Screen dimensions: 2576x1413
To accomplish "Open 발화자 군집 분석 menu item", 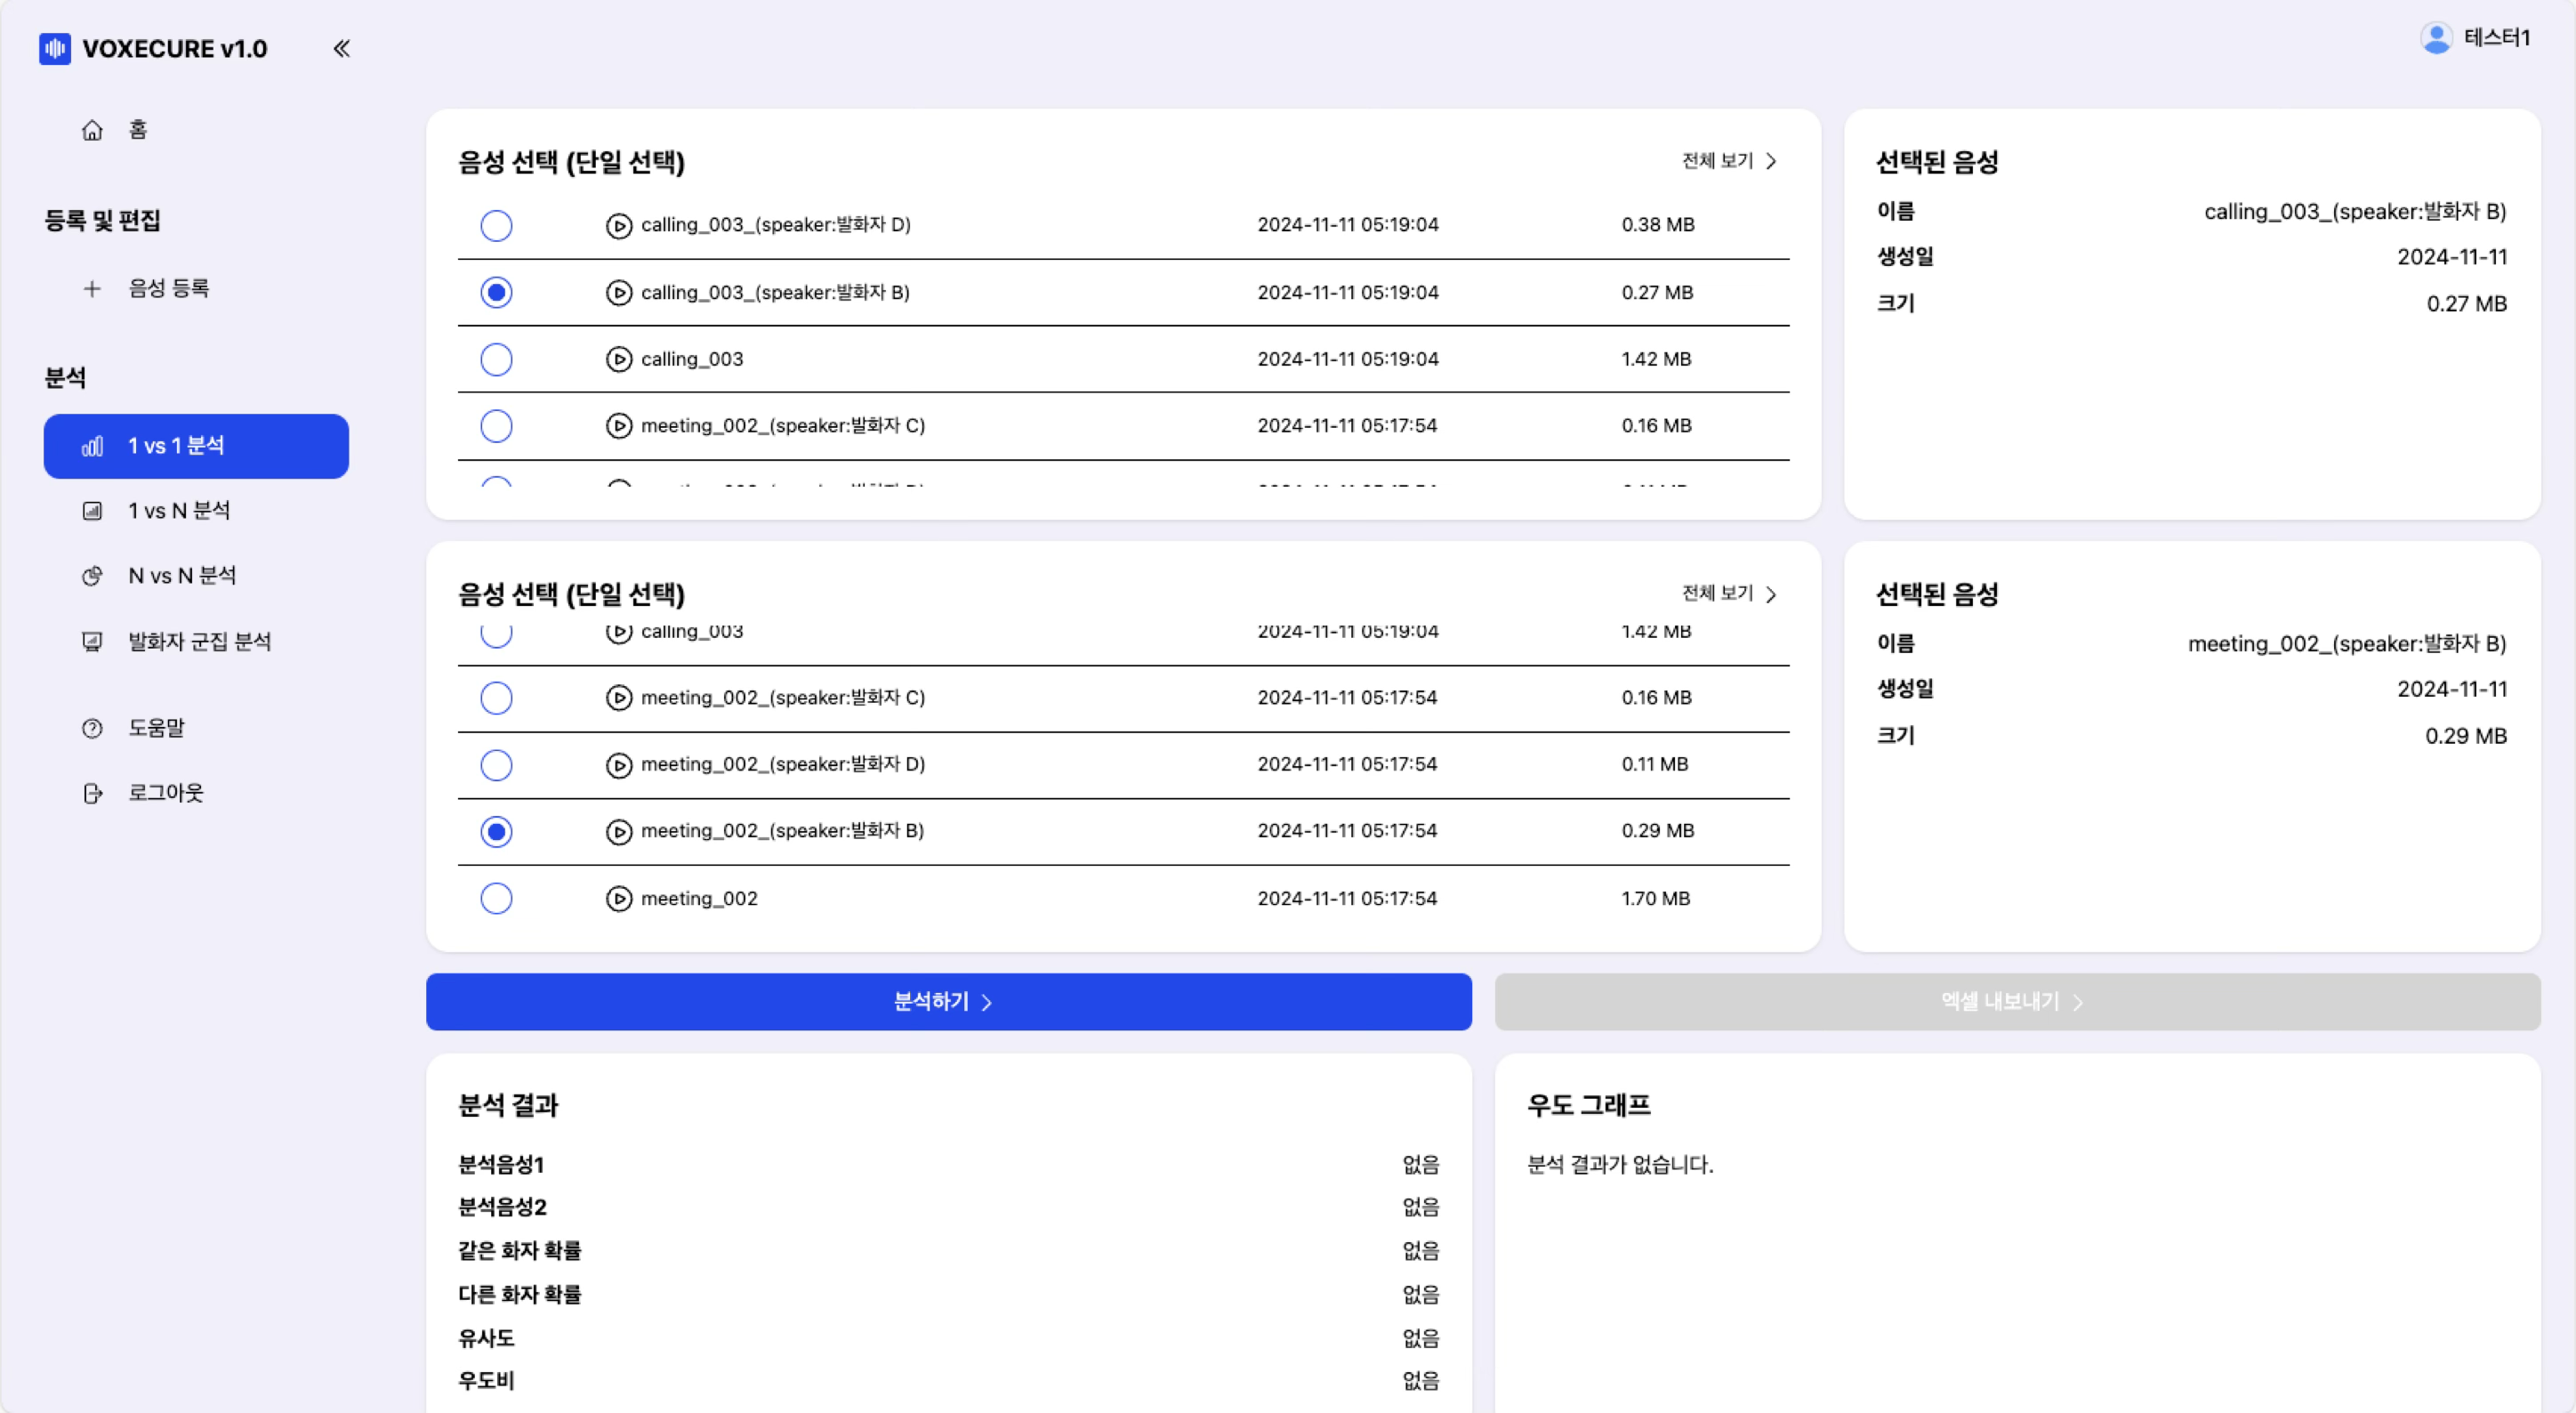I will coord(199,642).
